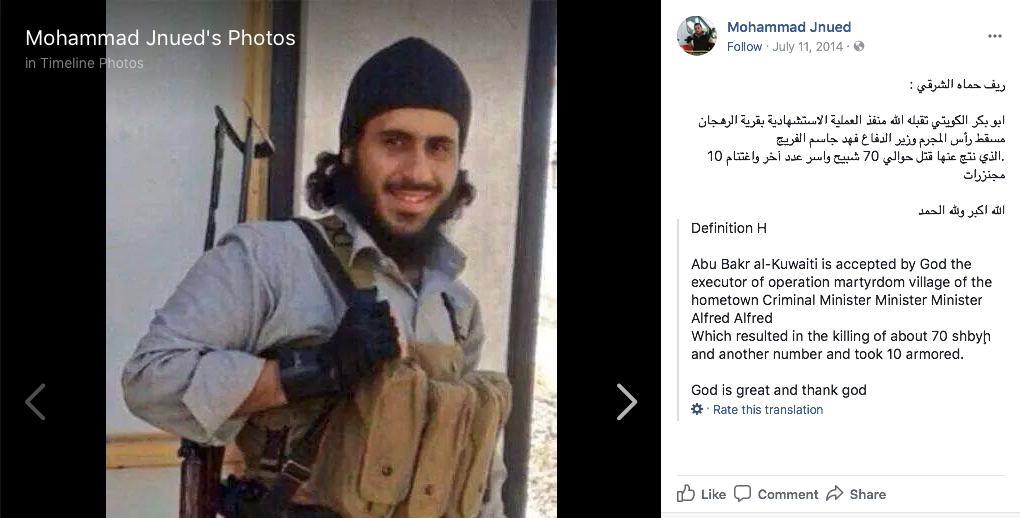Click the main photo in the viewer

coord(331,259)
